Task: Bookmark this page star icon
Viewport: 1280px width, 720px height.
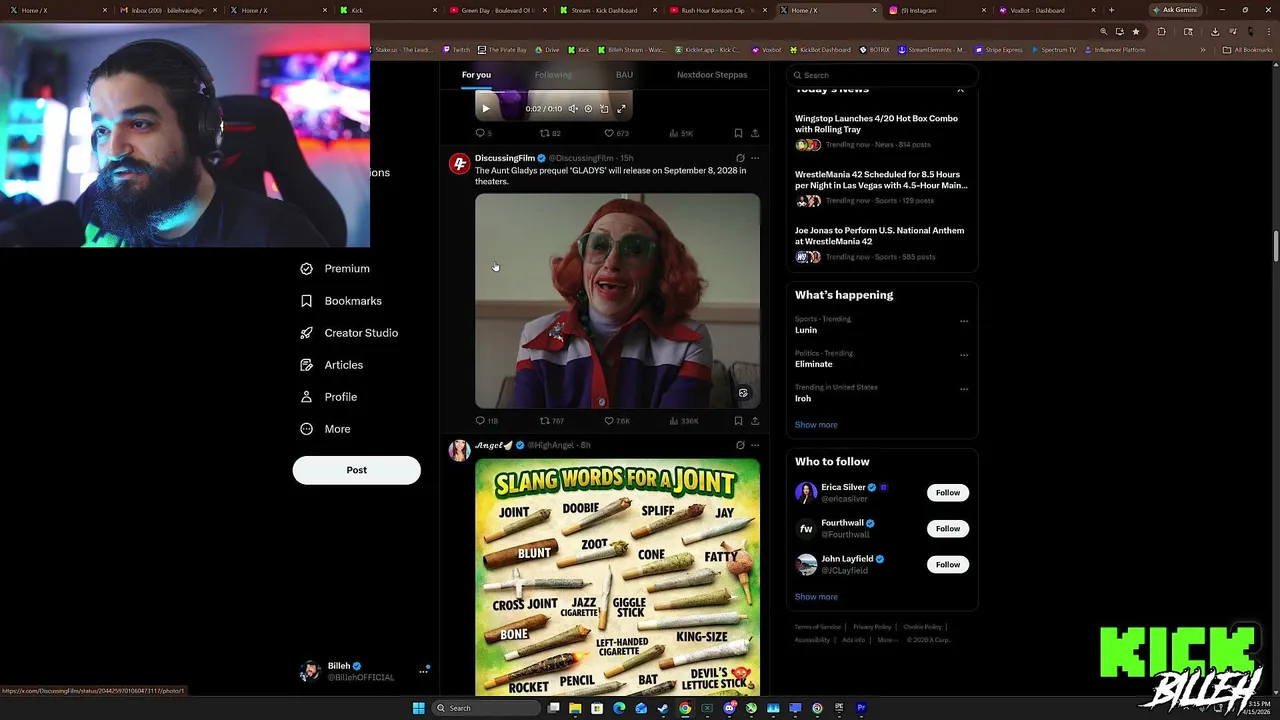Action: click(x=1136, y=31)
